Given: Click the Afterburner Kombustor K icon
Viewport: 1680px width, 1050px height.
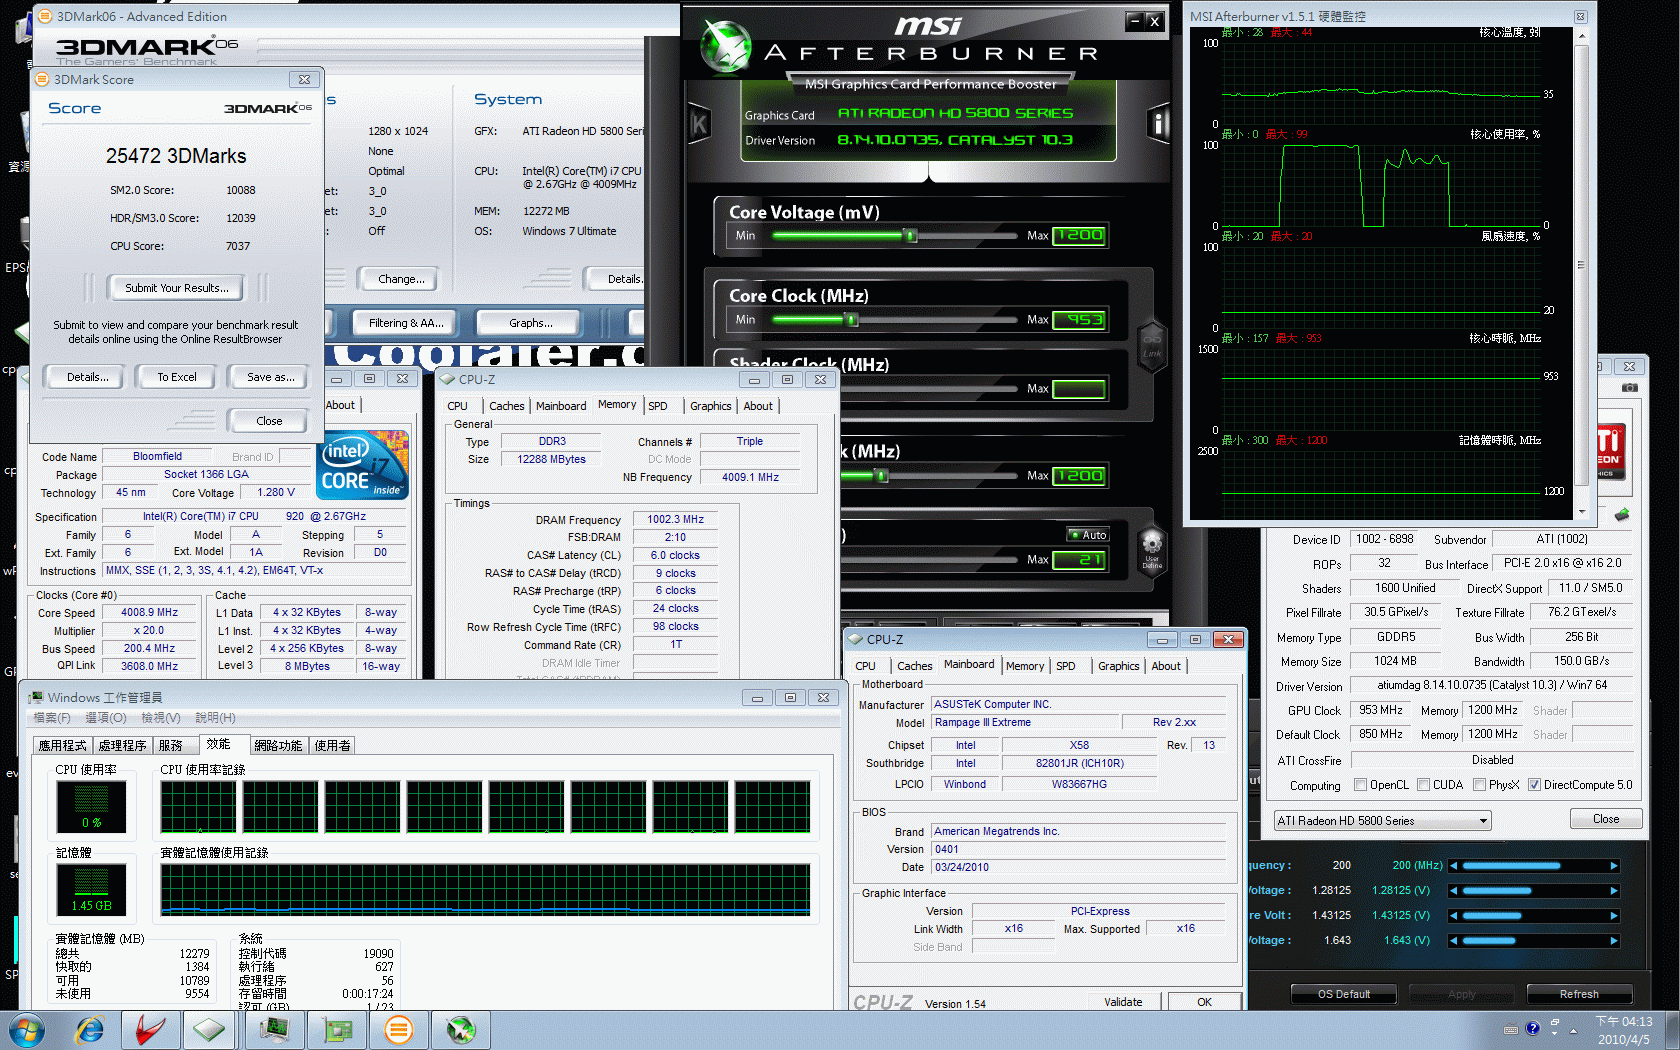Looking at the screenshot, I should 699,125.
